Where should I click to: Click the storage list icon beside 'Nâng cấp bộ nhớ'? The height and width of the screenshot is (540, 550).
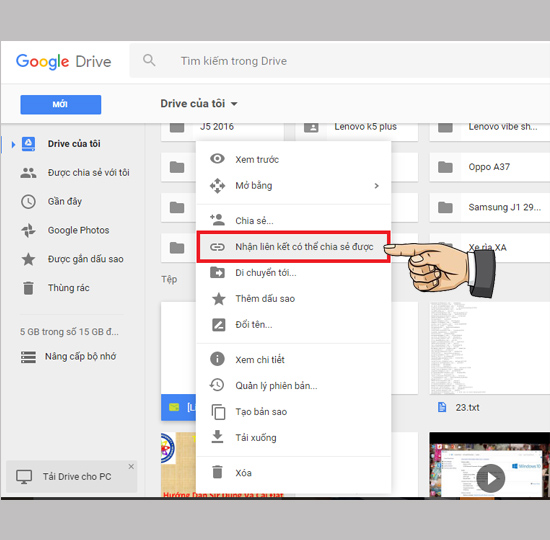[28, 357]
